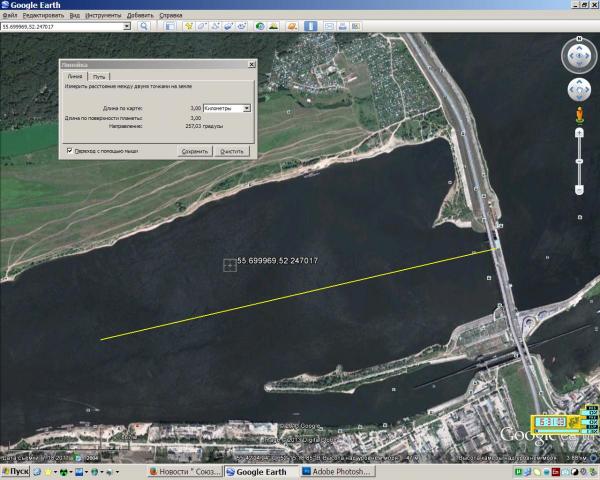Click the coordinates search input field

62,26
